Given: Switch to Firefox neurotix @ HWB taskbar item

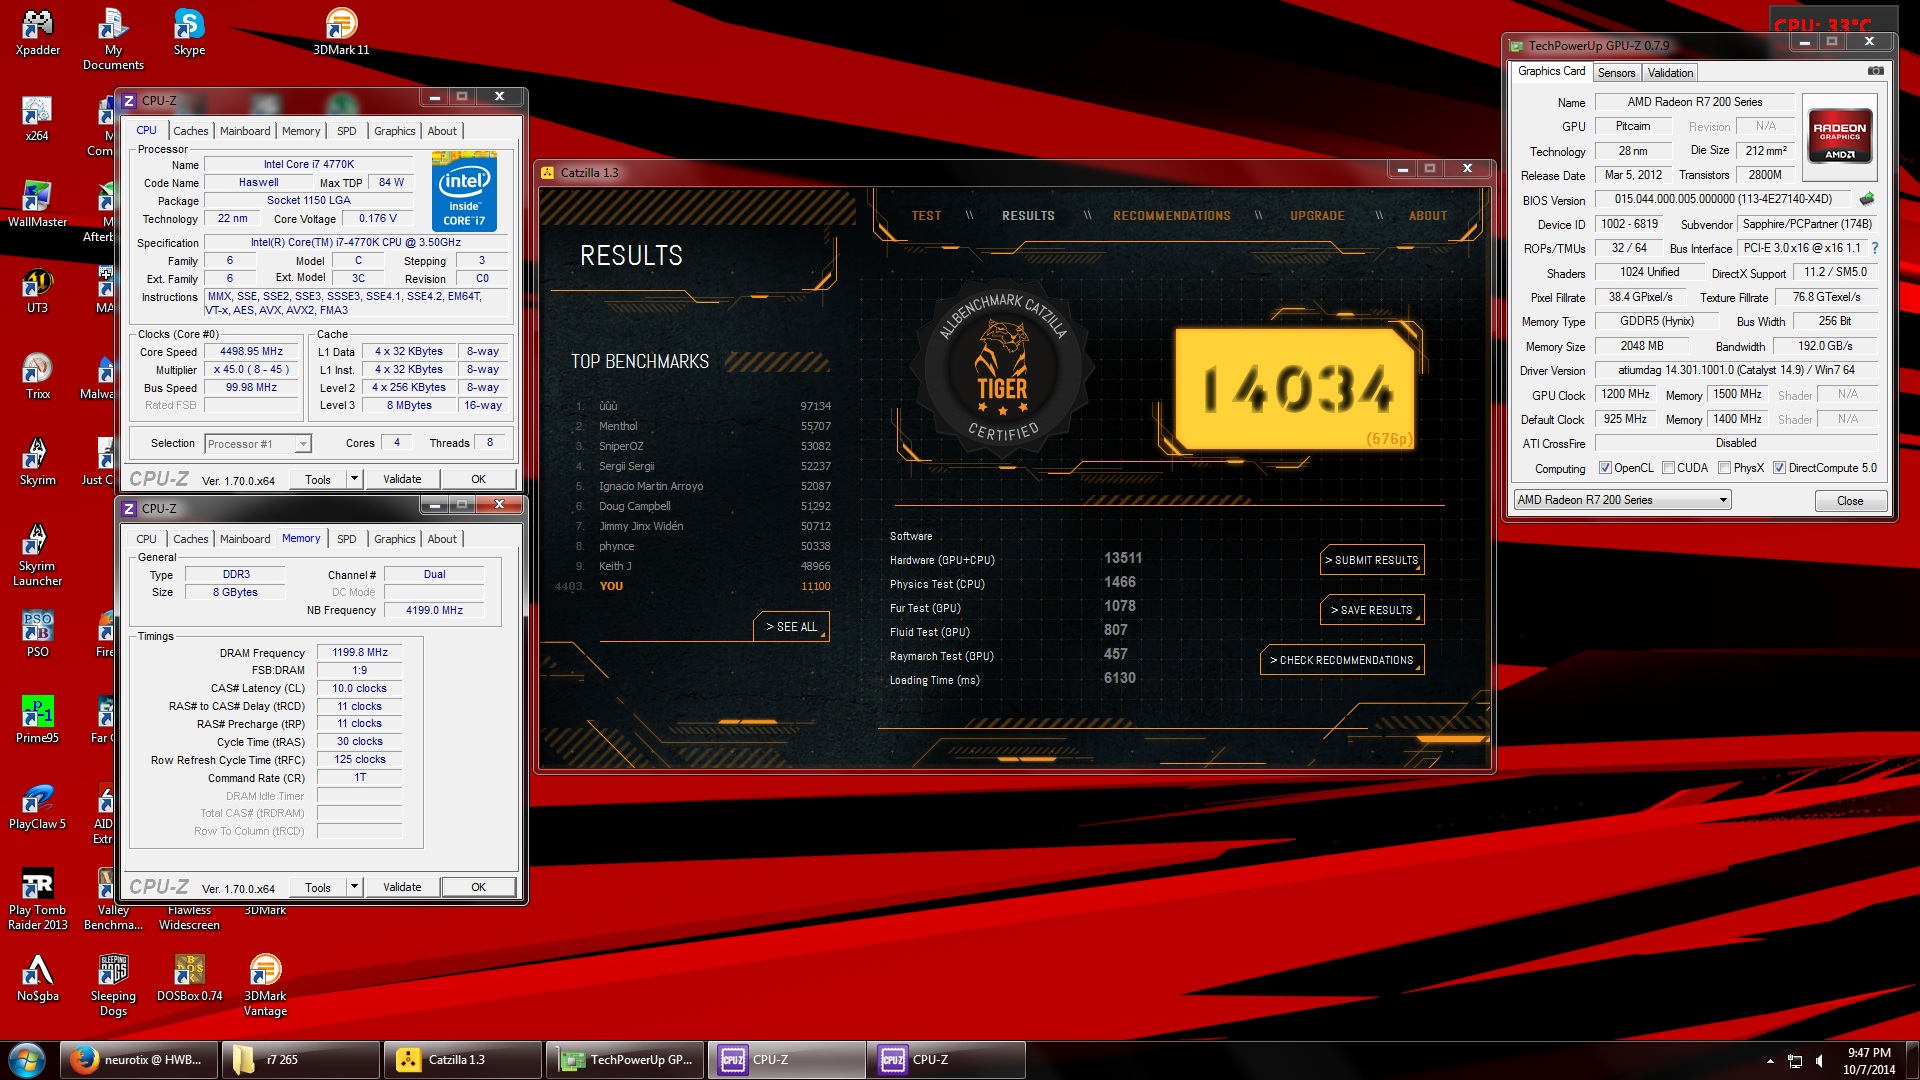Looking at the screenshot, I should coord(139,1060).
